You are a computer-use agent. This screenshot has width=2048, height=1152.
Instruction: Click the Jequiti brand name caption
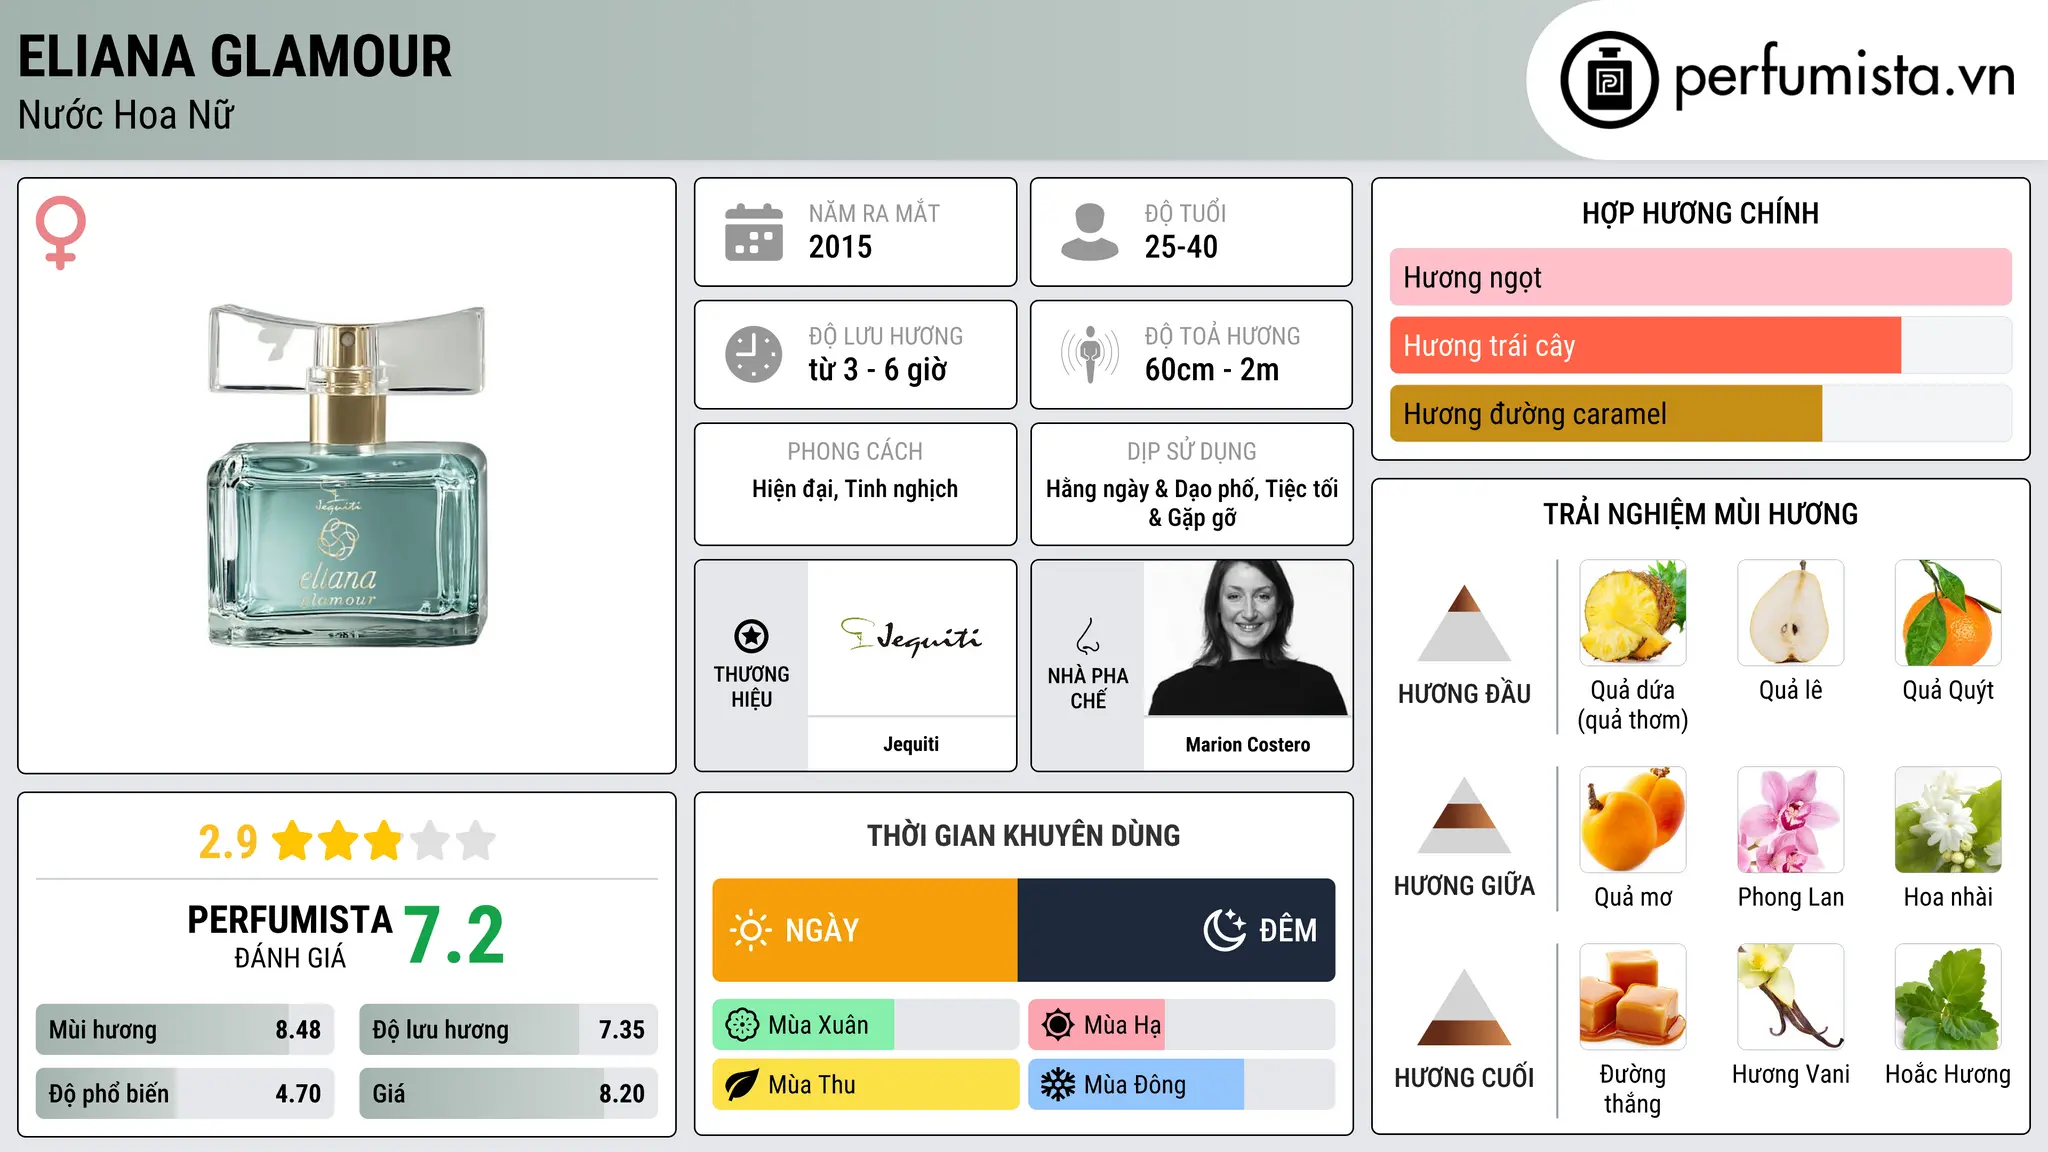911,744
